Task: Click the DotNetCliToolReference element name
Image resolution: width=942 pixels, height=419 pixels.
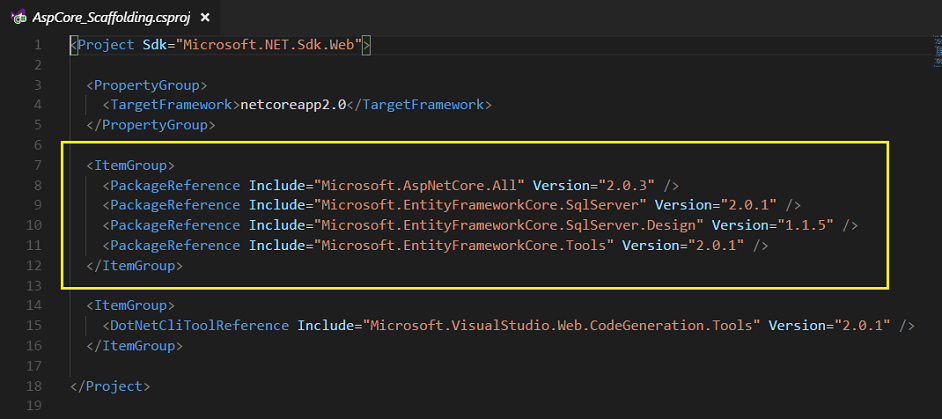Action: pyautogui.click(x=199, y=326)
